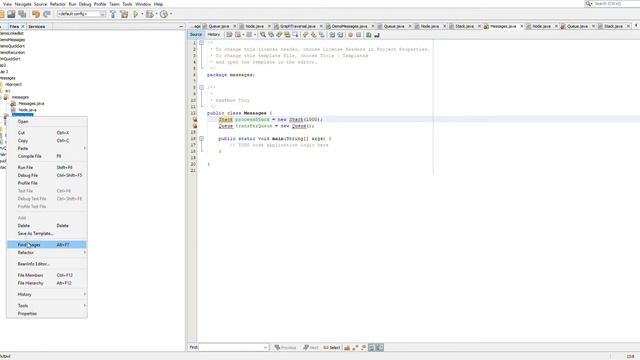Click the Debug Project toolbar icon
Viewport: 640px width, 360px height.
(149, 14)
